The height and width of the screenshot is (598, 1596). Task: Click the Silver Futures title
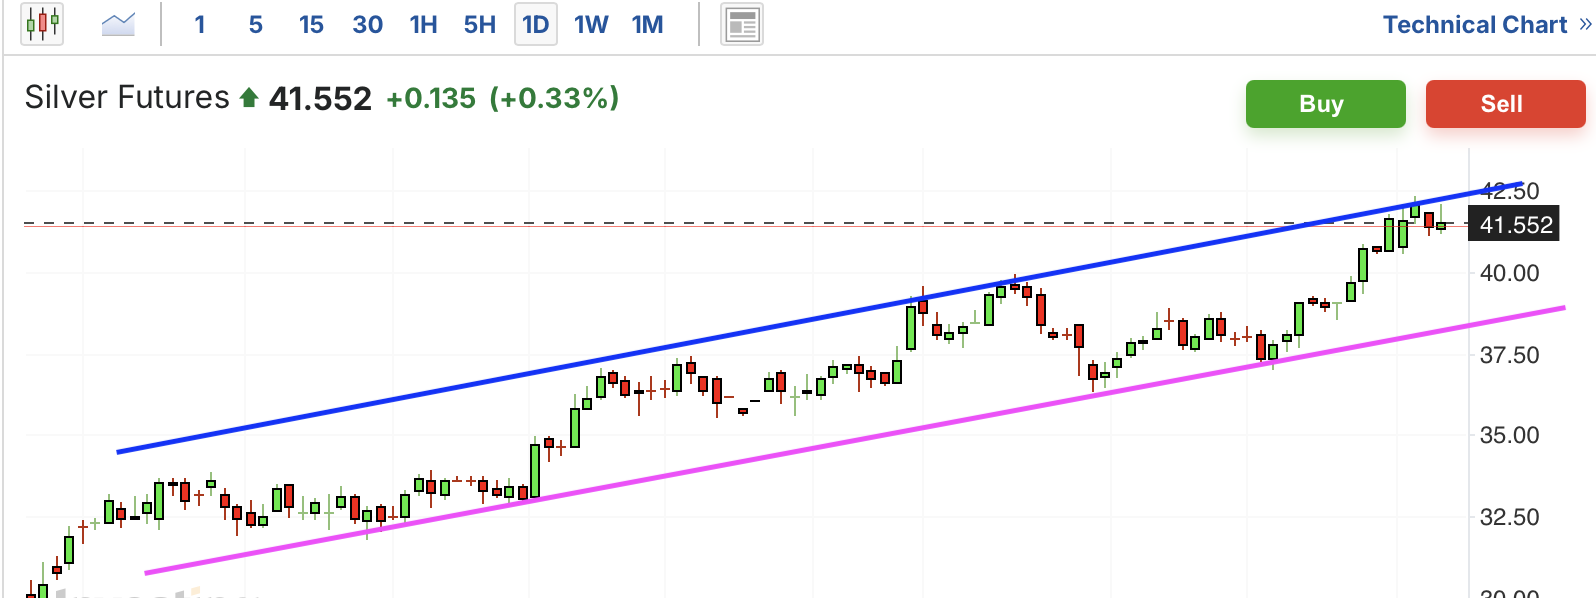127,97
